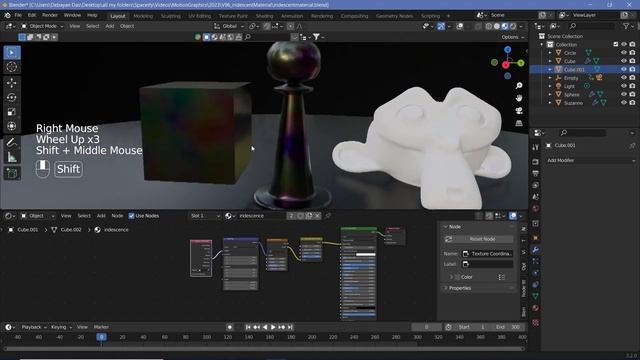The width and height of the screenshot is (640, 360).
Task: Click the Reset Node button
Action: pyautogui.click(x=478, y=239)
